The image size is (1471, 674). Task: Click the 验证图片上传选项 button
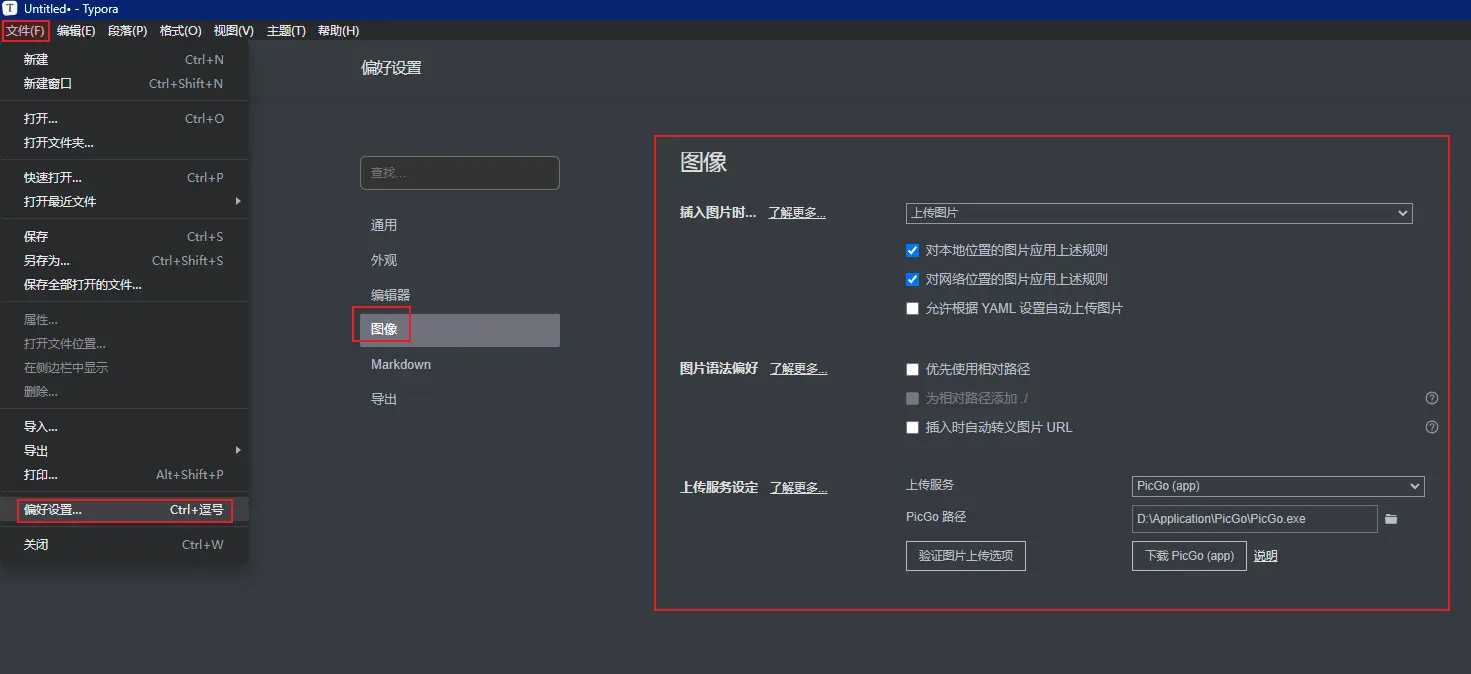(x=965, y=556)
